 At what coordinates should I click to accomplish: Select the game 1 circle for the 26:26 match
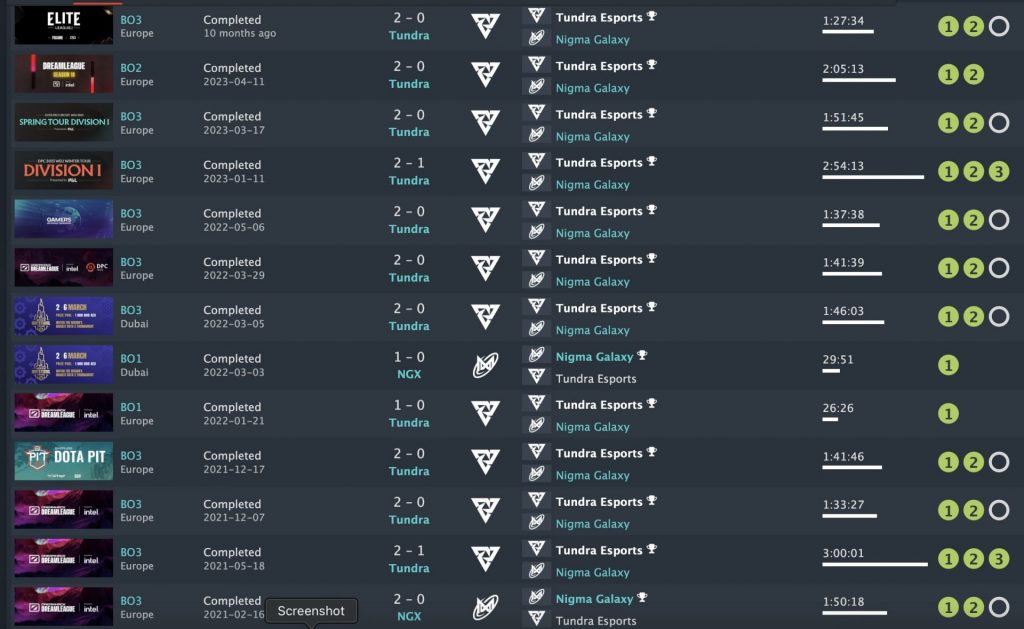(948, 414)
